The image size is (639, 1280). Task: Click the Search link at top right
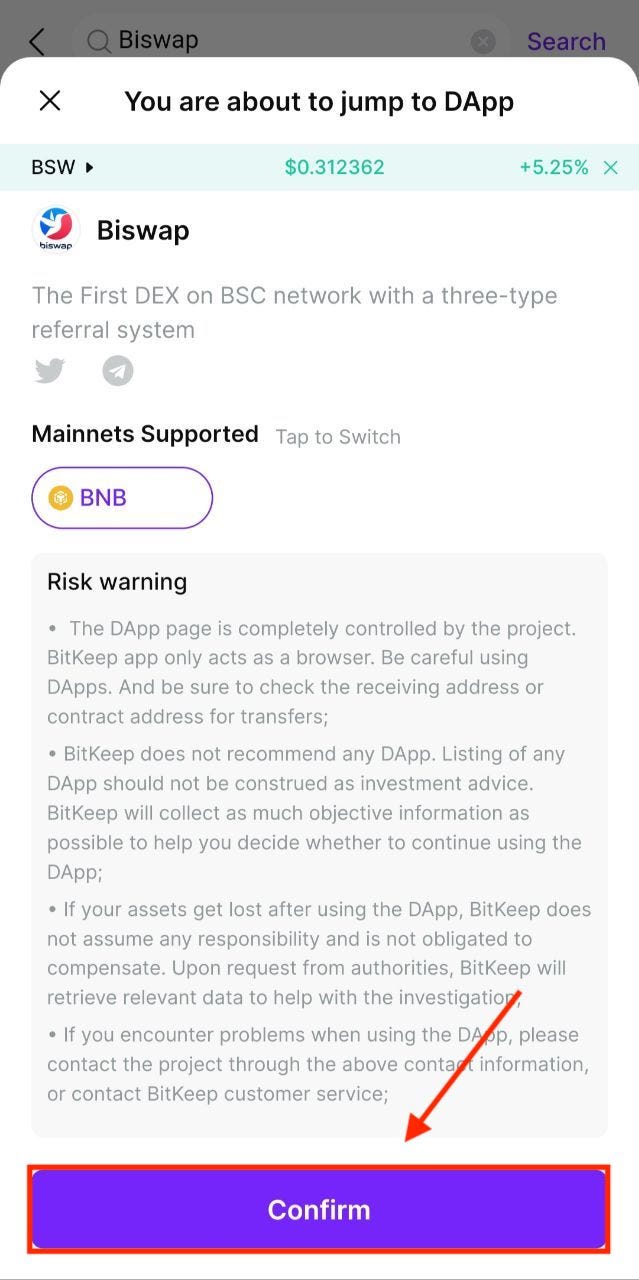click(566, 41)
